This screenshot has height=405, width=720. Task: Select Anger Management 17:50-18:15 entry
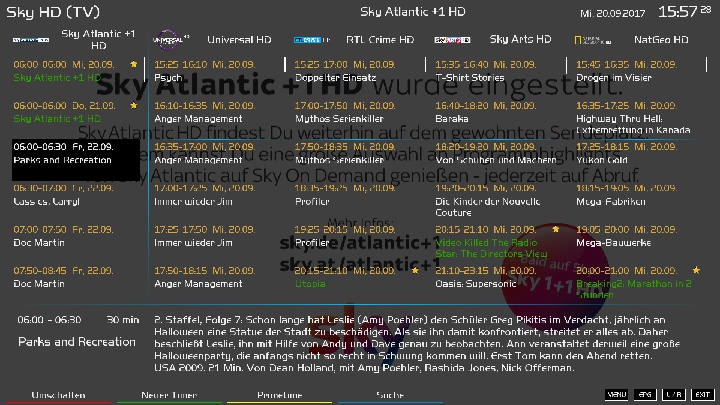click(x=217, y=277)
